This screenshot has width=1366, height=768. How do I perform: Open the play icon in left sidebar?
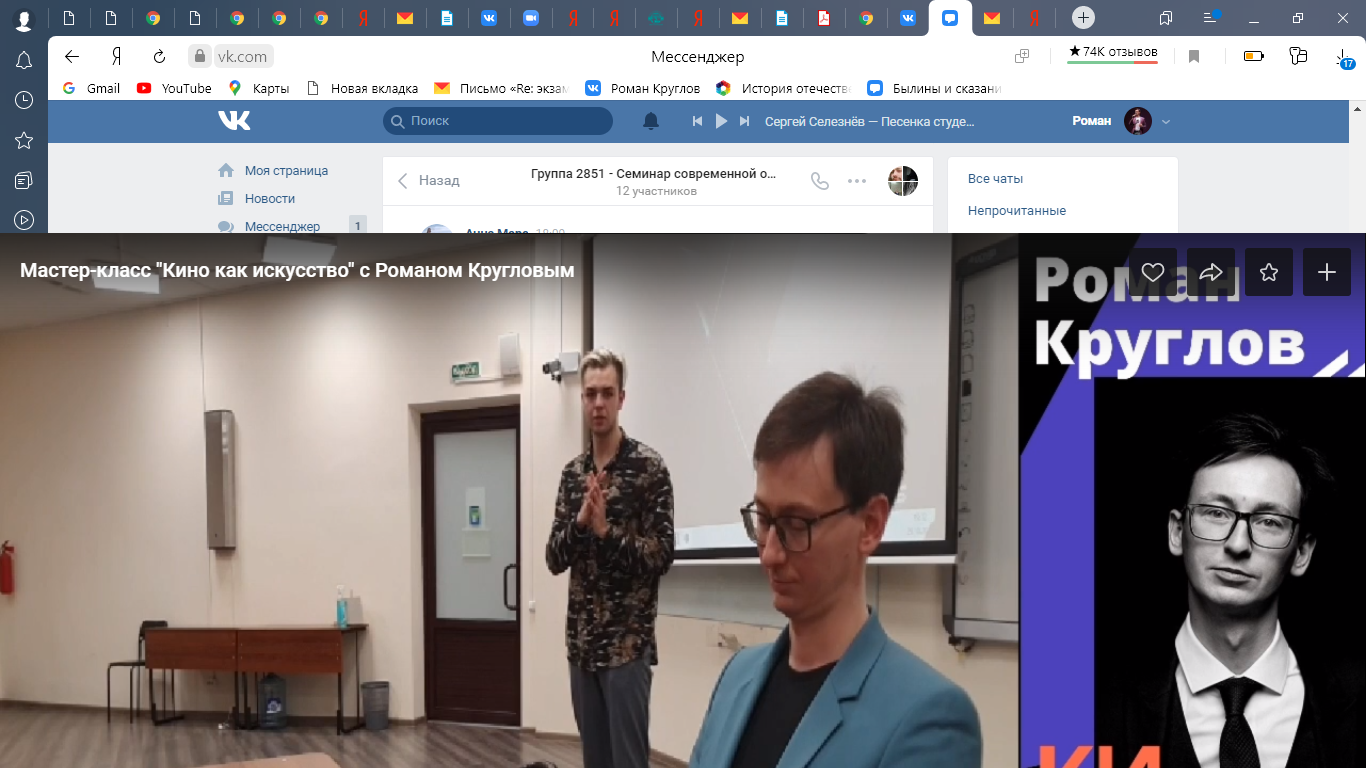pyautogui.click(x=23, y=220)
